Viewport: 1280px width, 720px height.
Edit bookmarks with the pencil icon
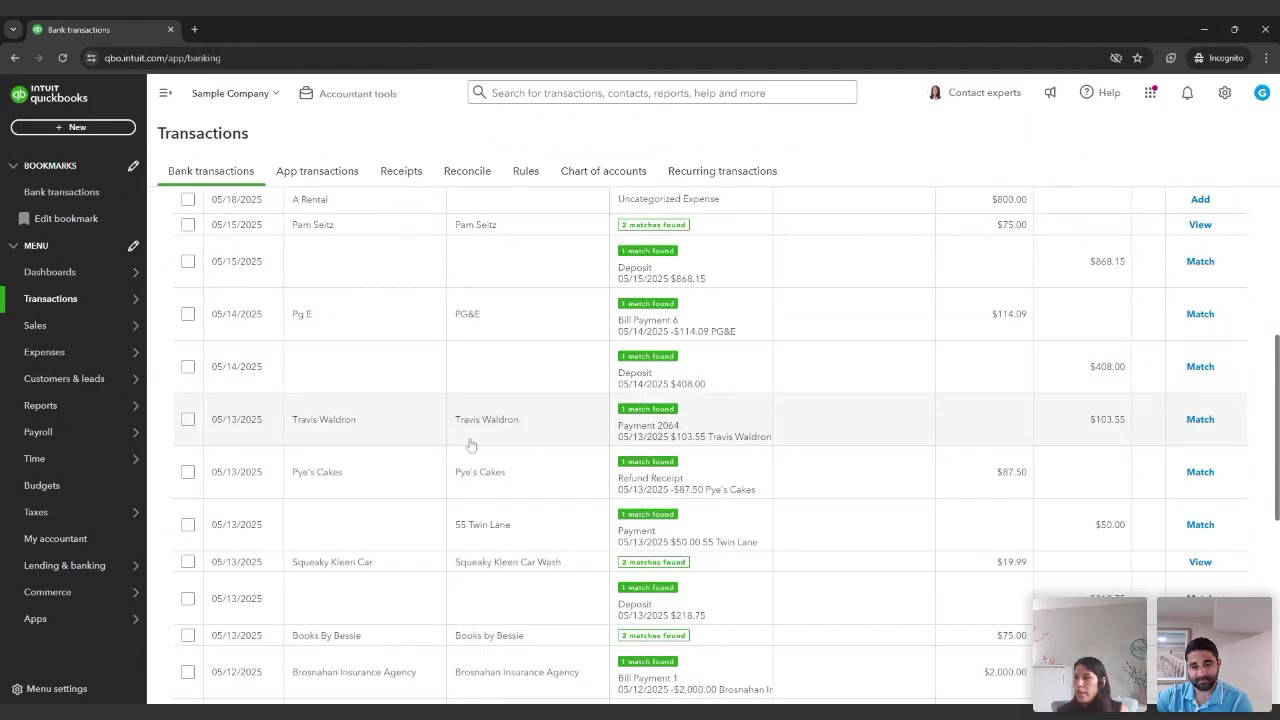[x=133, y=165]
